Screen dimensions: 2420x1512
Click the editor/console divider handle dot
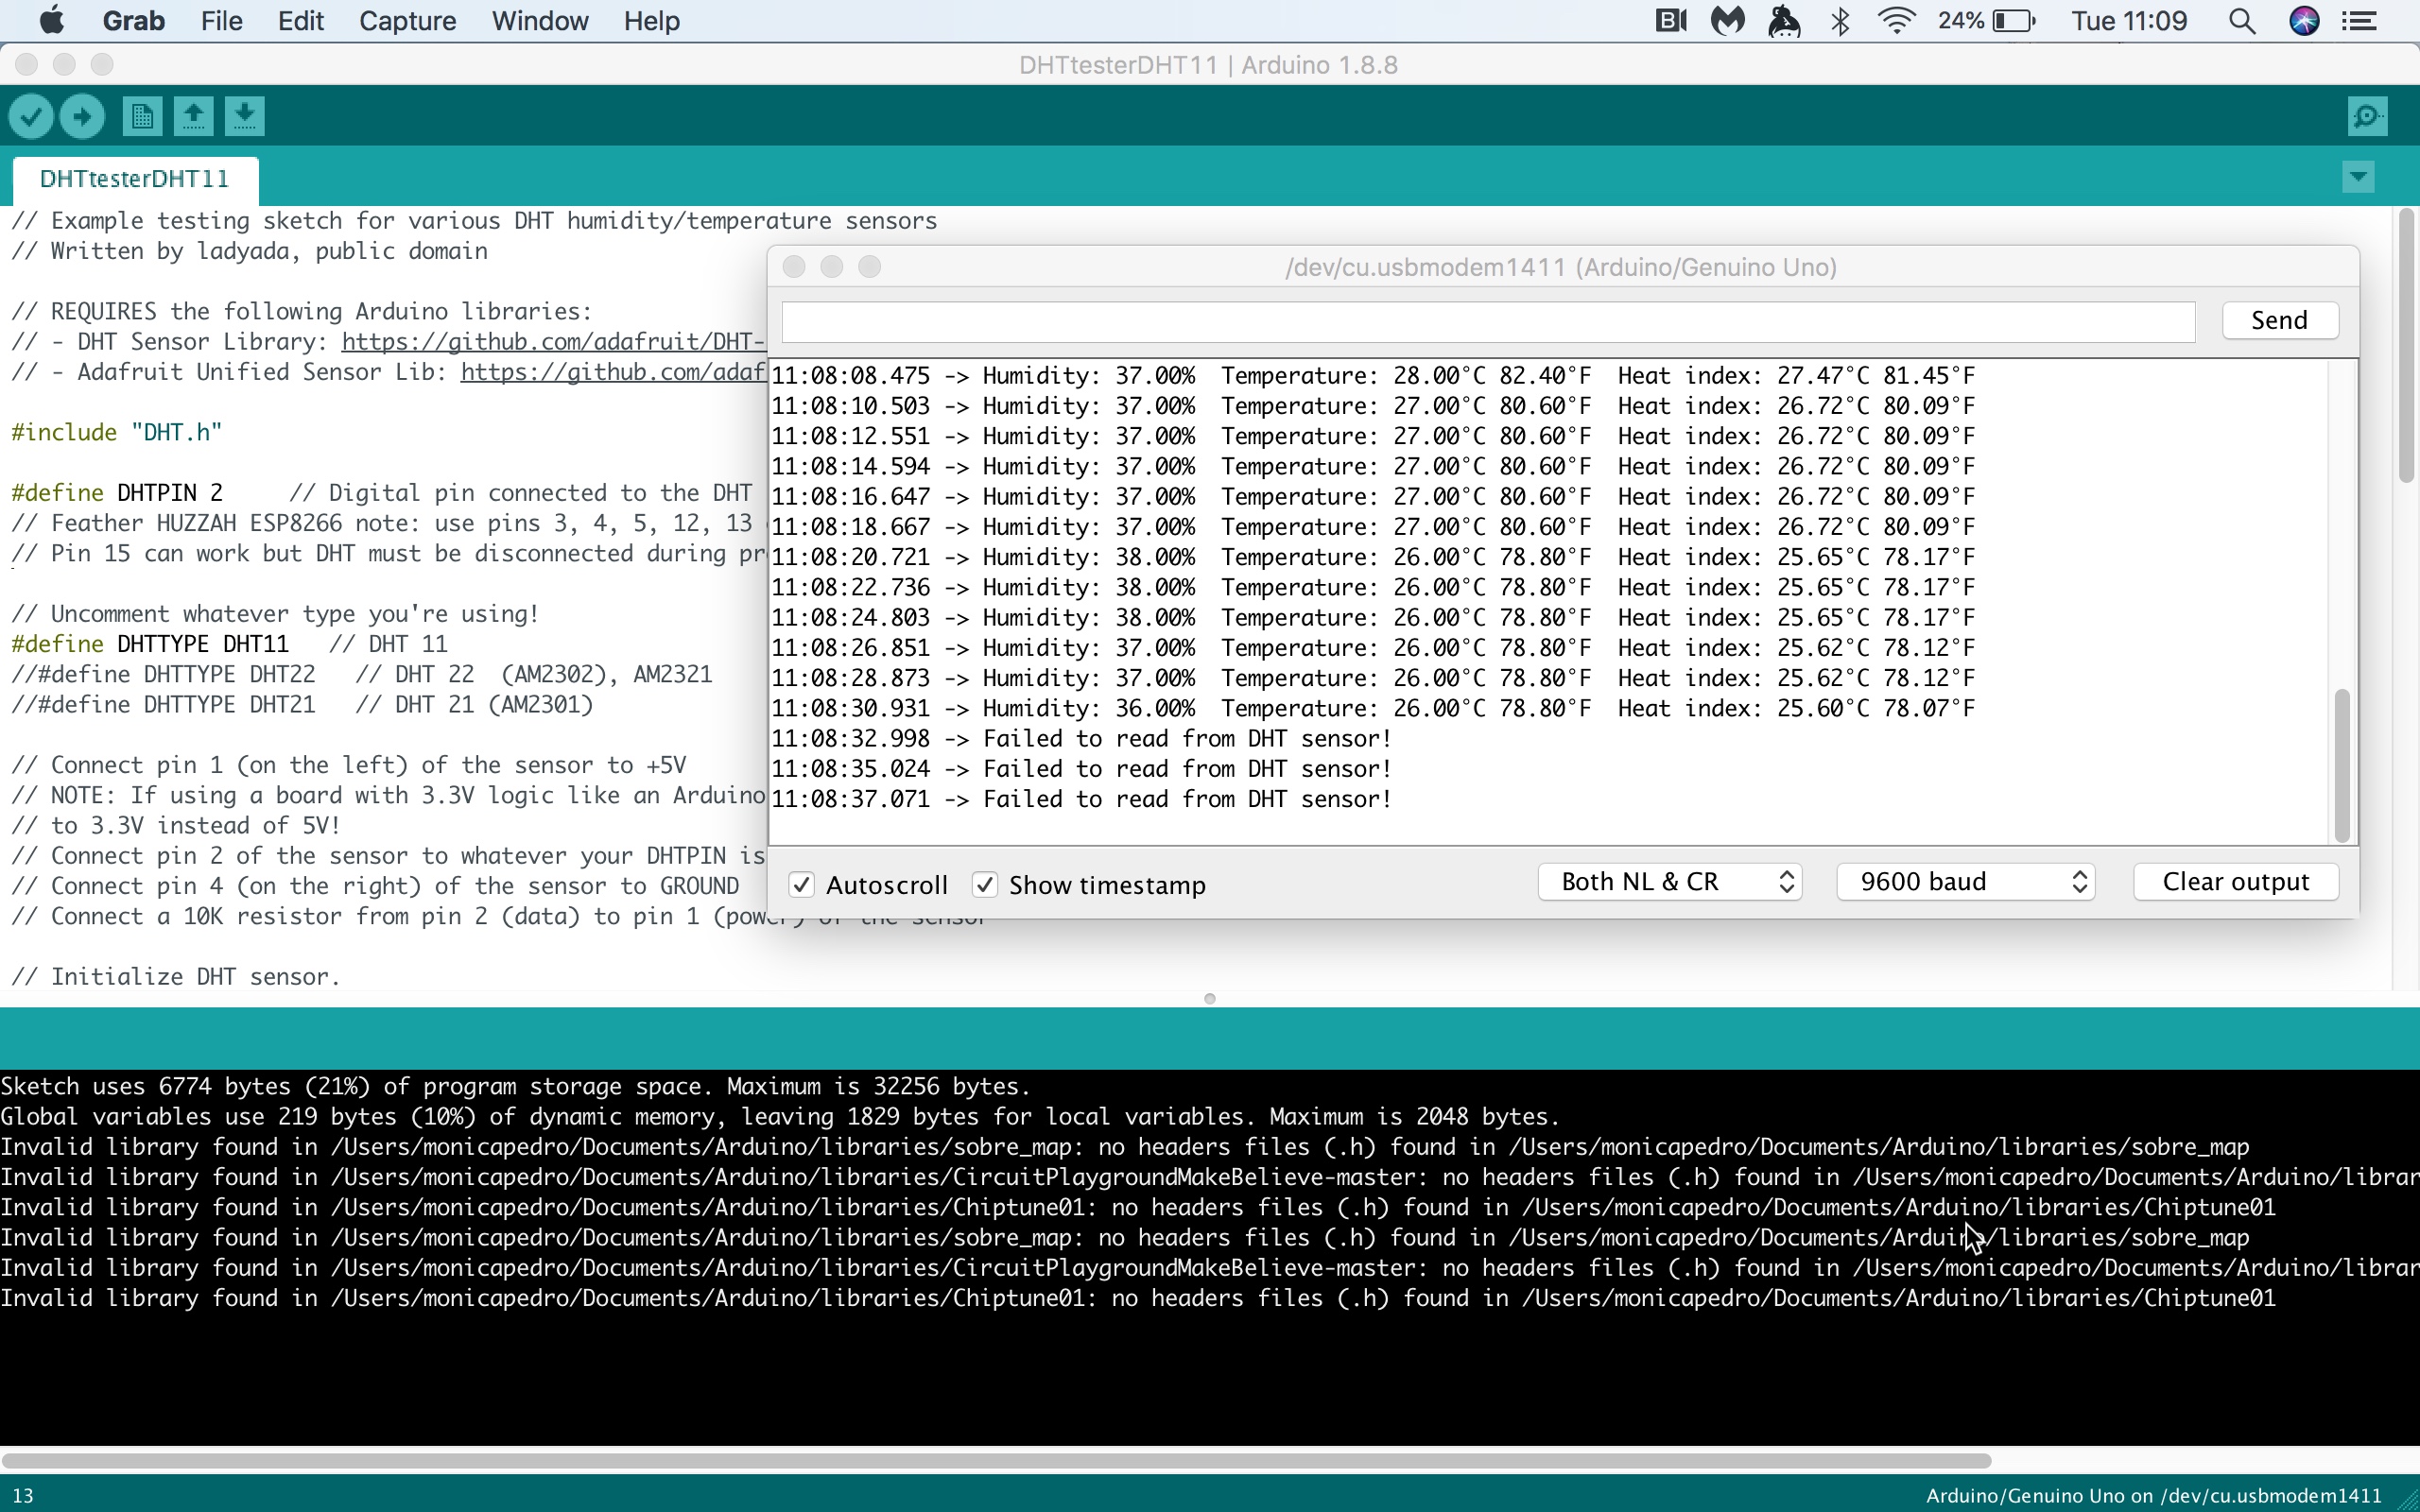click(1210, 999)
